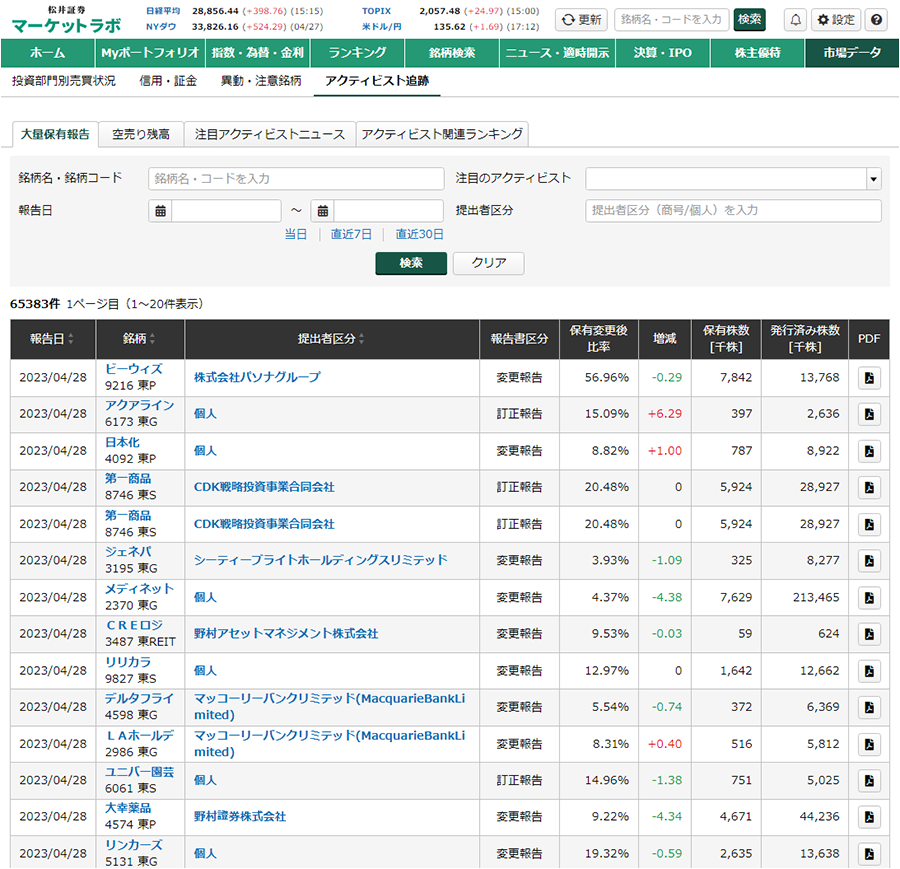Viewport: 900px width, 869px height.
Task: Go to 異動・注意銘柄 submenu
Action: click(x=261, y=81)
